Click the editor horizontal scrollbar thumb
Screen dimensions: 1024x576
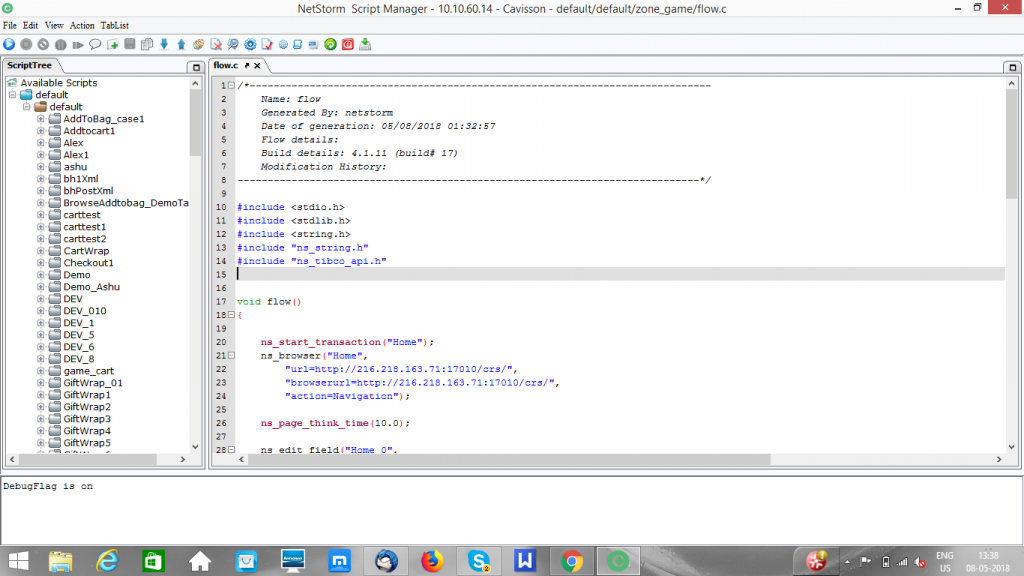click(x=509, y=459)
